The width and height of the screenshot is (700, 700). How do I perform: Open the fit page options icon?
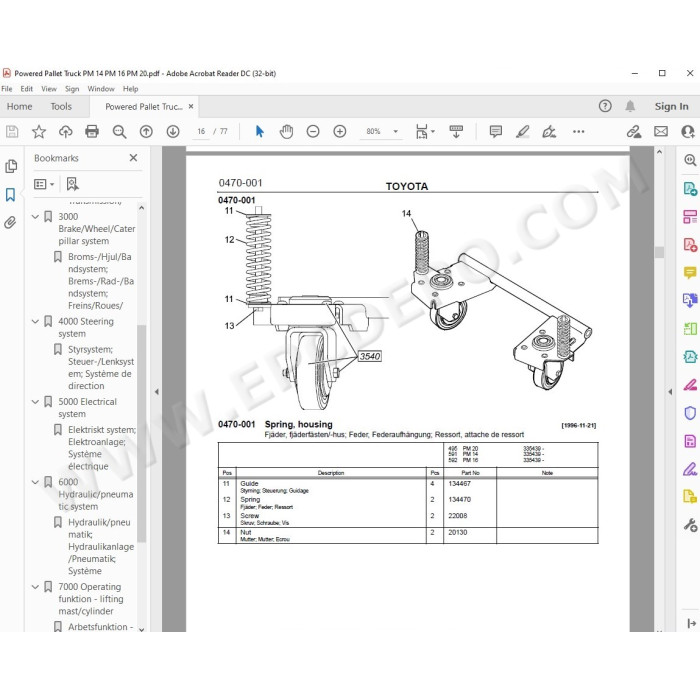pyautogui.click(x=422, y=131)
